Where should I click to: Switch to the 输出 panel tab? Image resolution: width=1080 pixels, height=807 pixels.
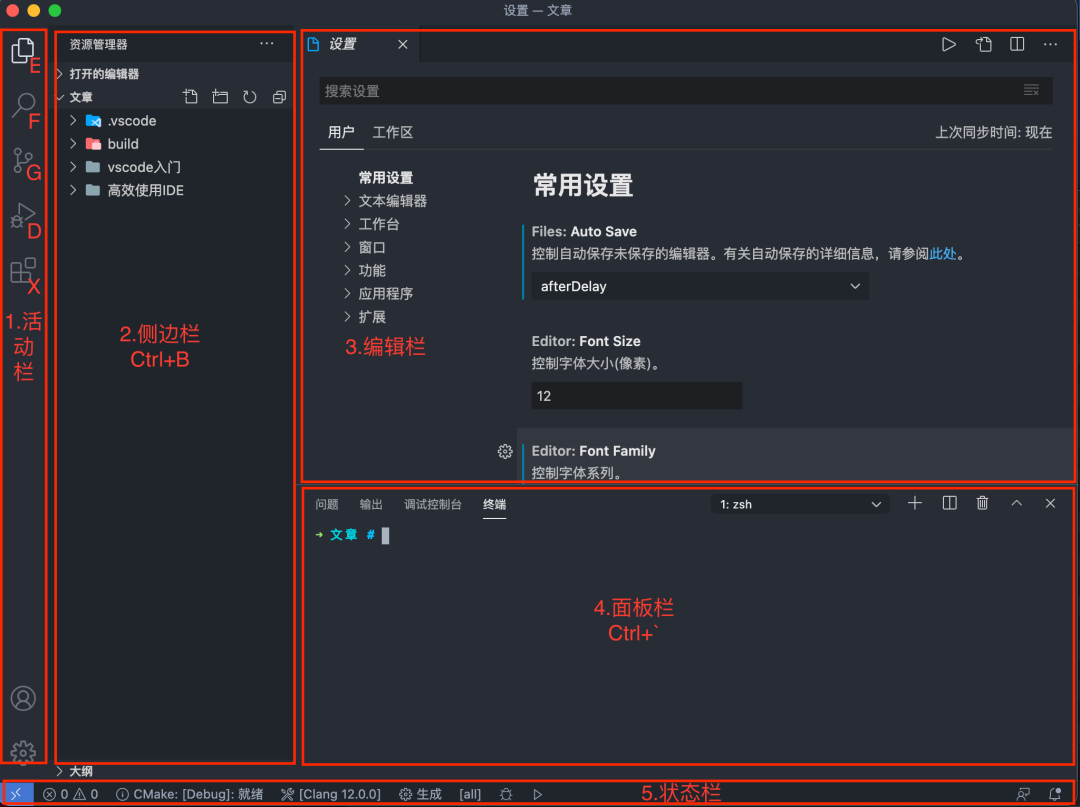(371, 504)
